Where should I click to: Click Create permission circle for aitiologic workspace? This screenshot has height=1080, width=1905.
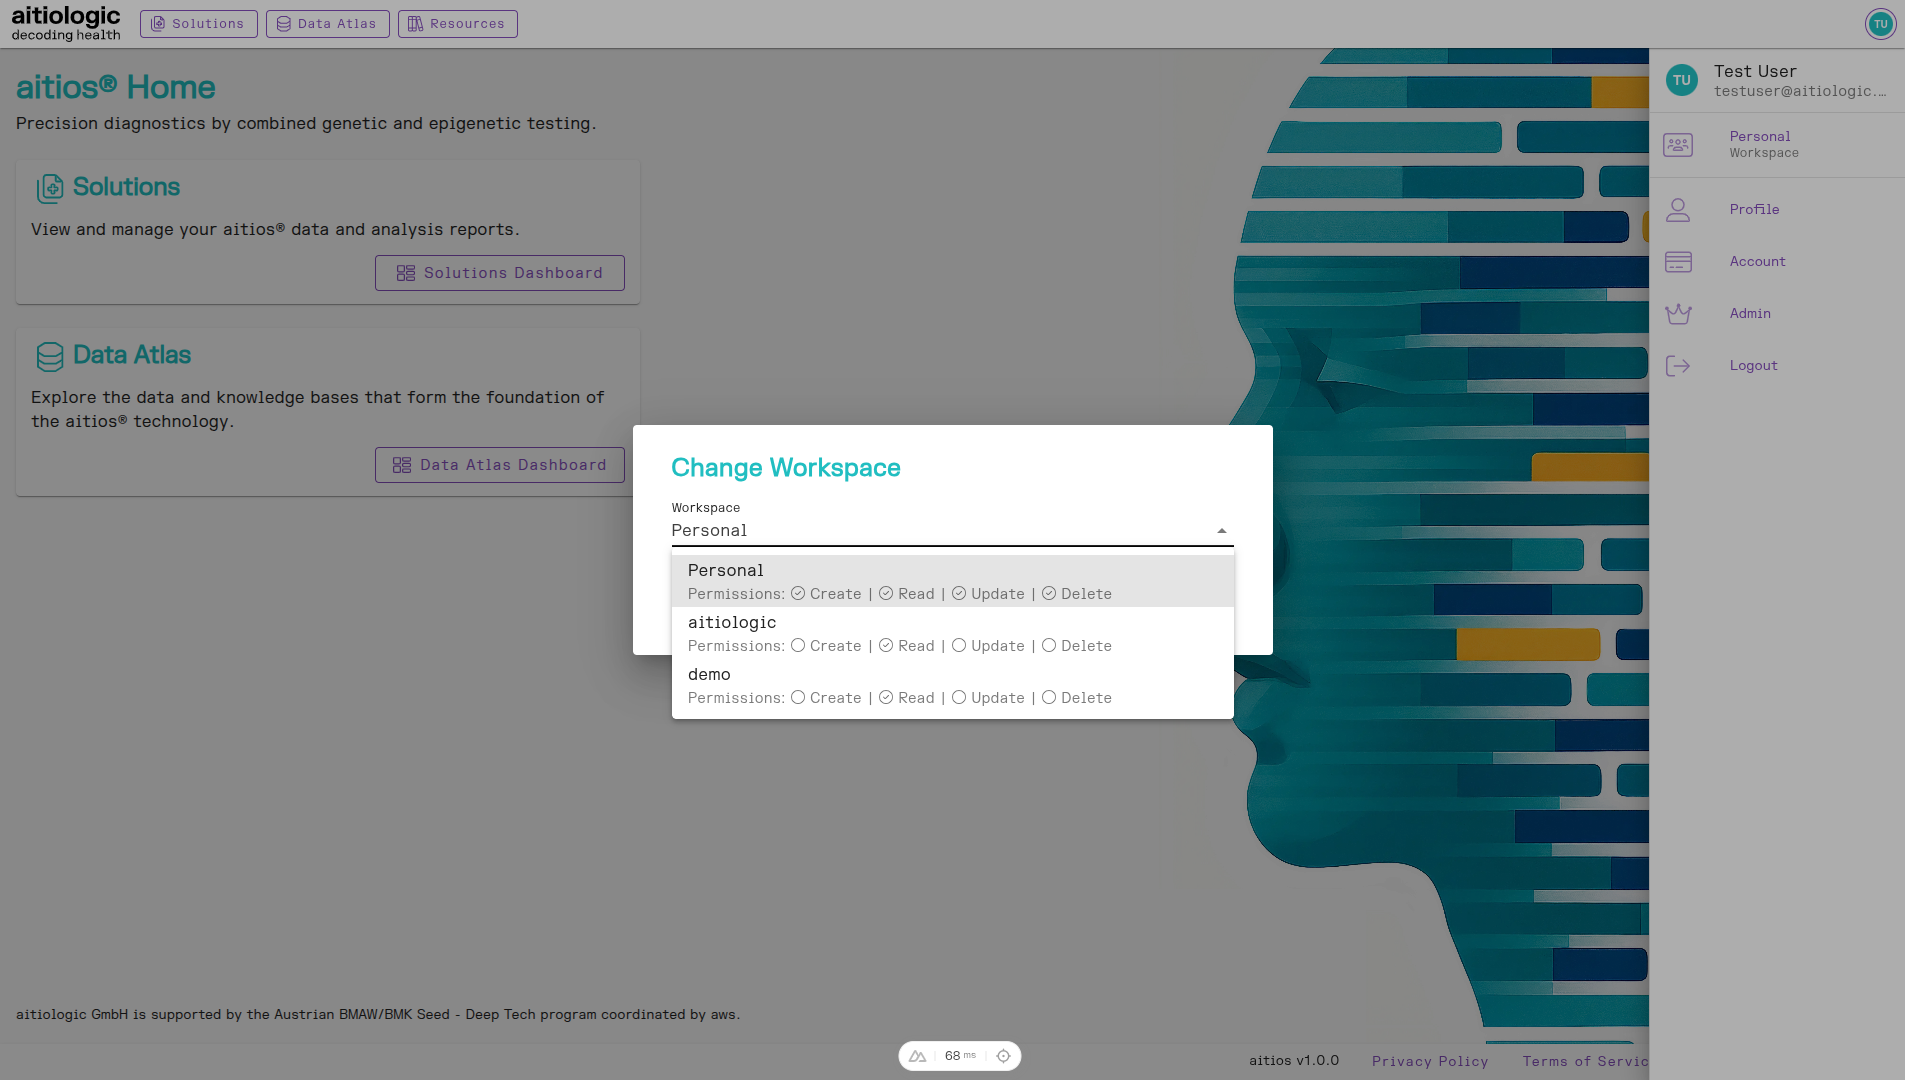tap(798, 646)
